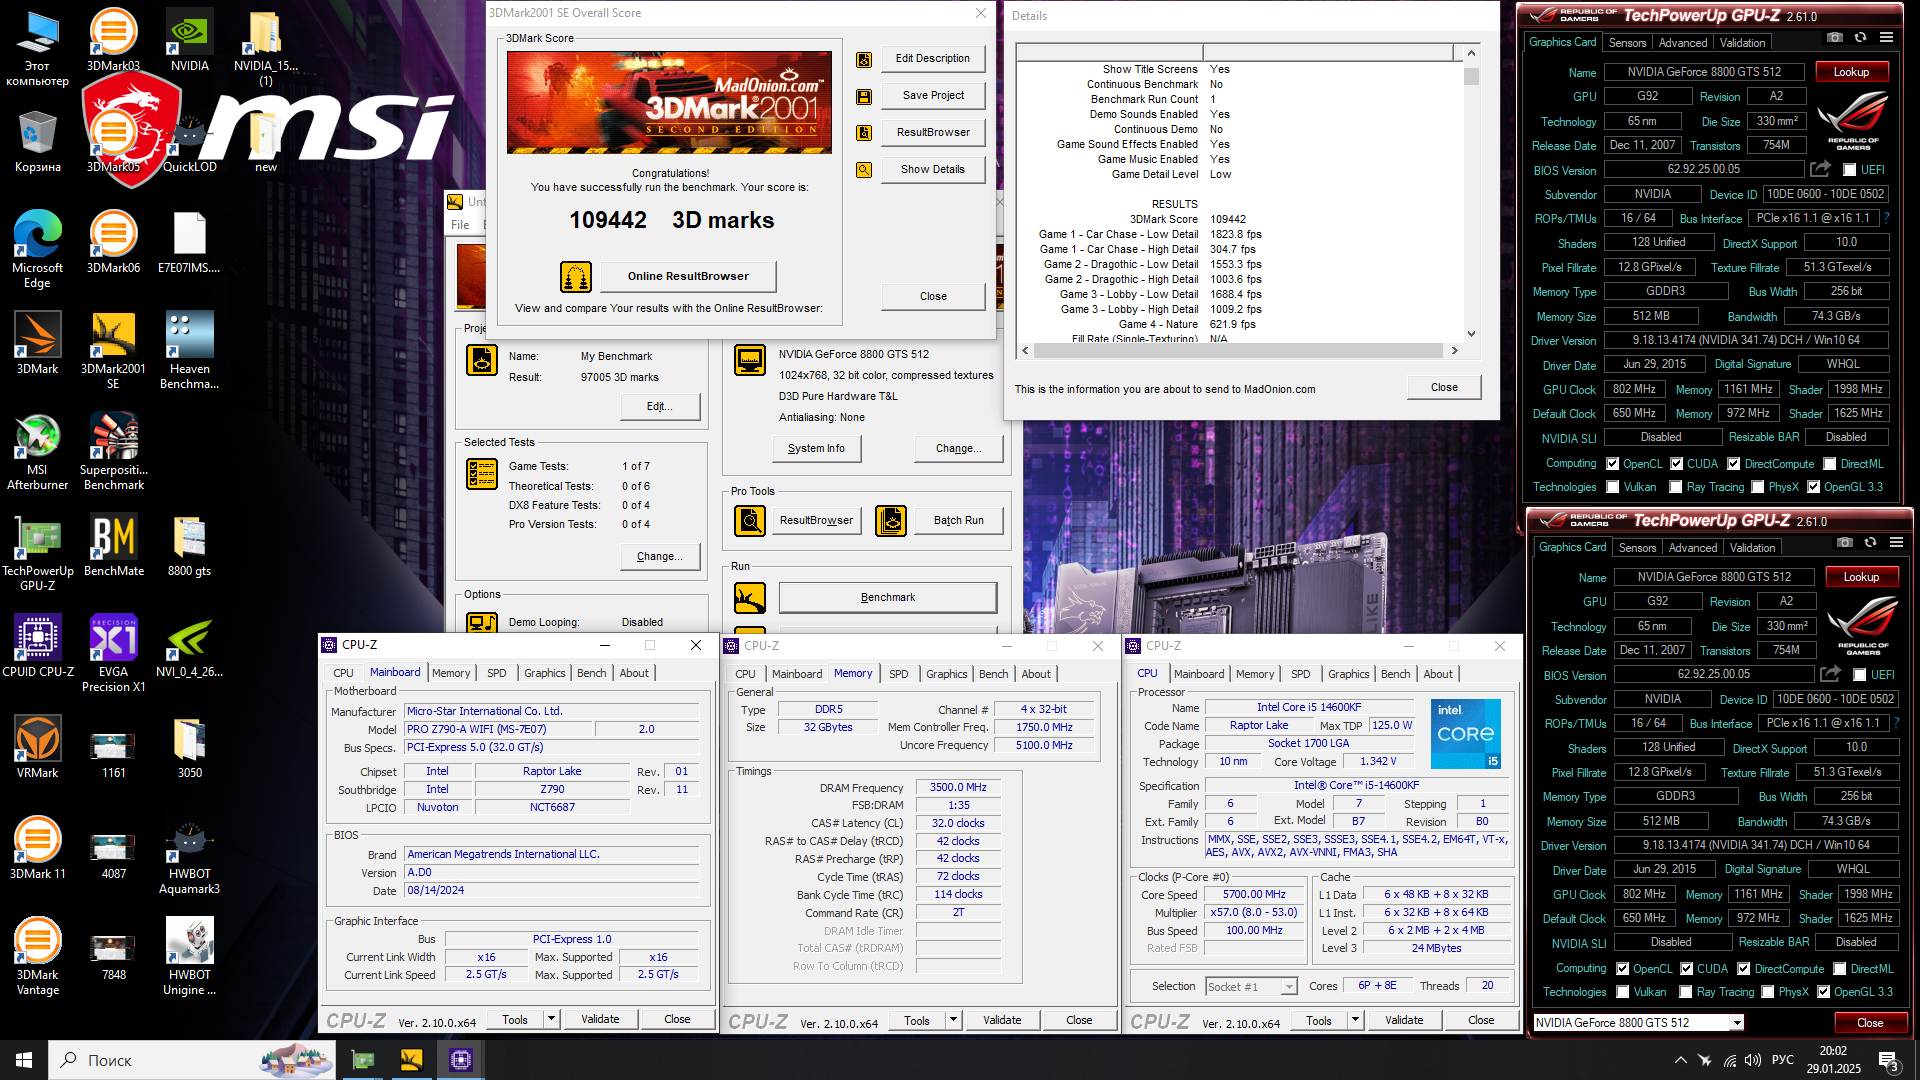The height and width of the screenshot is (1080, 1920).
Task: Click the Details vertical scrollbar
Action: tap(1471, 193)
